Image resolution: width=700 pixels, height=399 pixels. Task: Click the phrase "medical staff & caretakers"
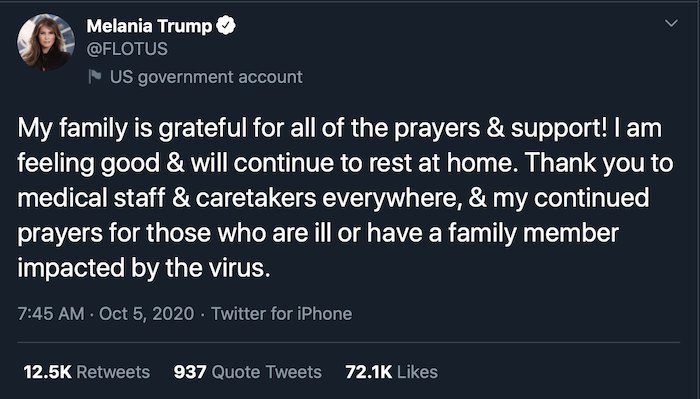point(167,198)
